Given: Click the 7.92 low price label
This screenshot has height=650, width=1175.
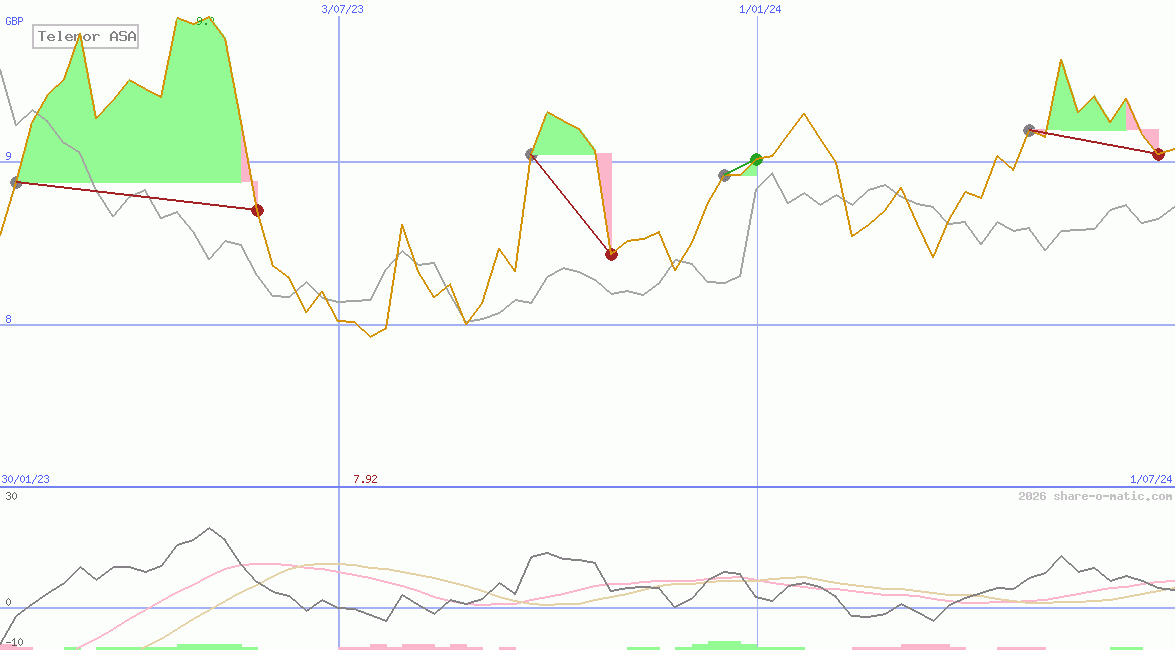Looking at the screenshot, I should (365, 479).
